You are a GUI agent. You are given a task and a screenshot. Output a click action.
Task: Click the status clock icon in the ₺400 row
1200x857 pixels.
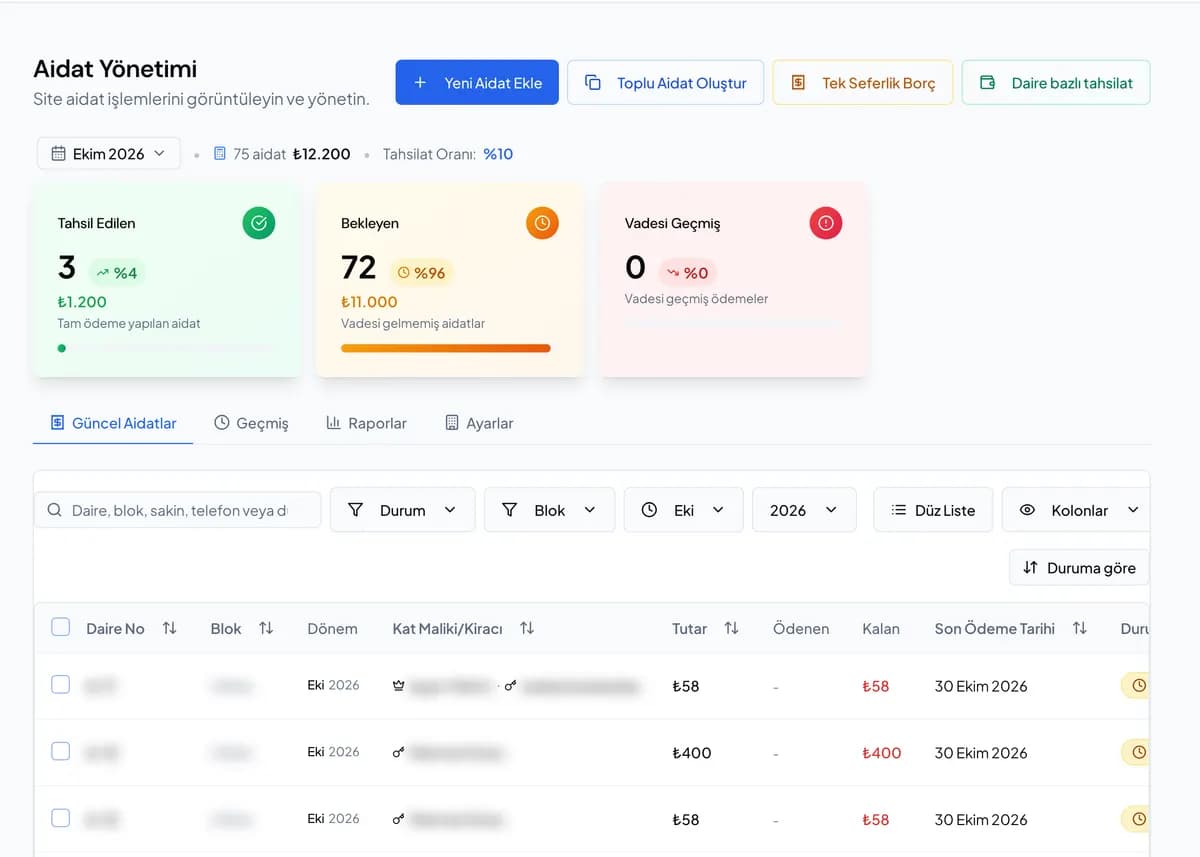point(1138,752)
